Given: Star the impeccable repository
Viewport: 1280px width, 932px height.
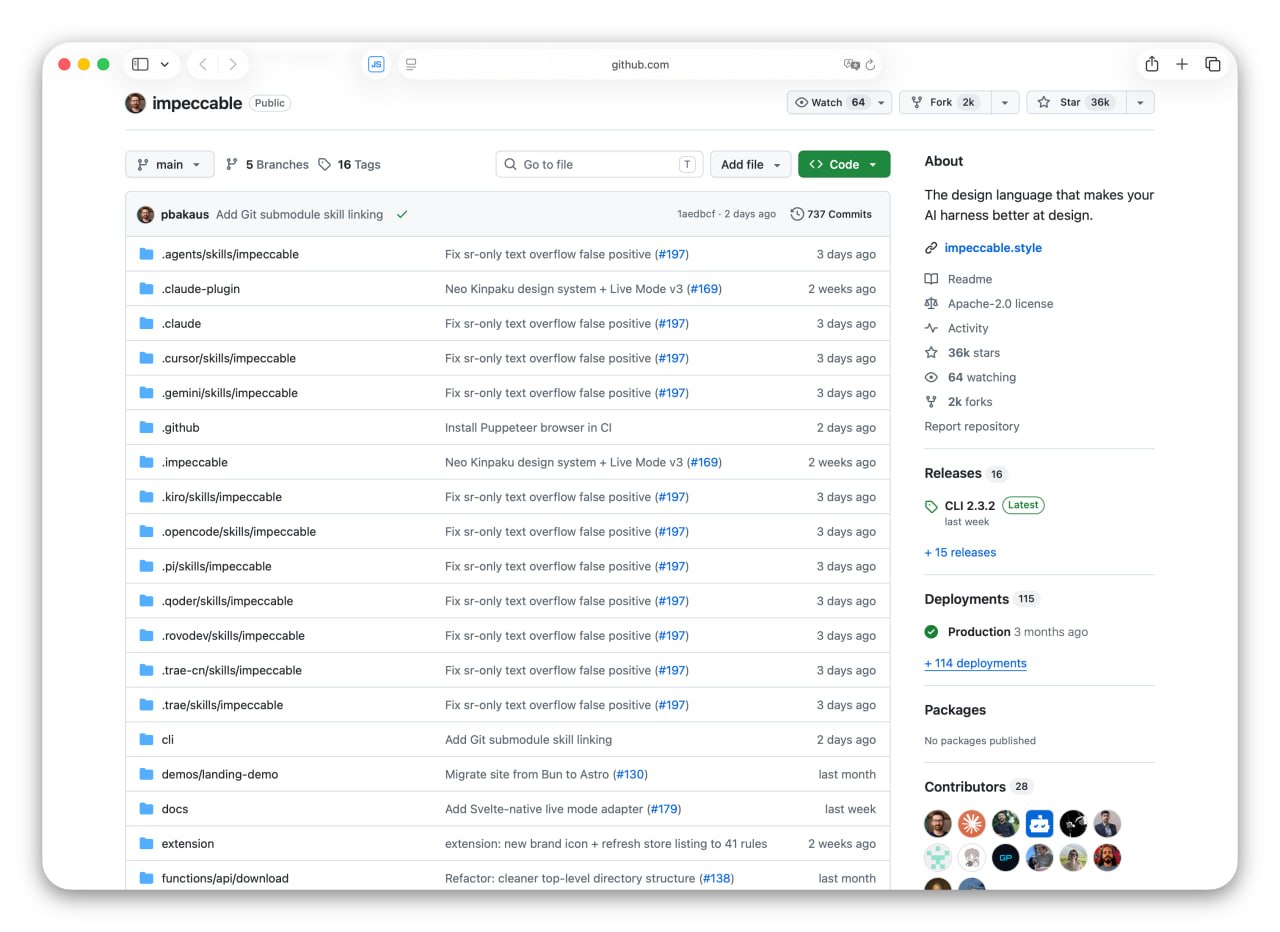Looking at the screenshot, I should [x=1076, y=102].
